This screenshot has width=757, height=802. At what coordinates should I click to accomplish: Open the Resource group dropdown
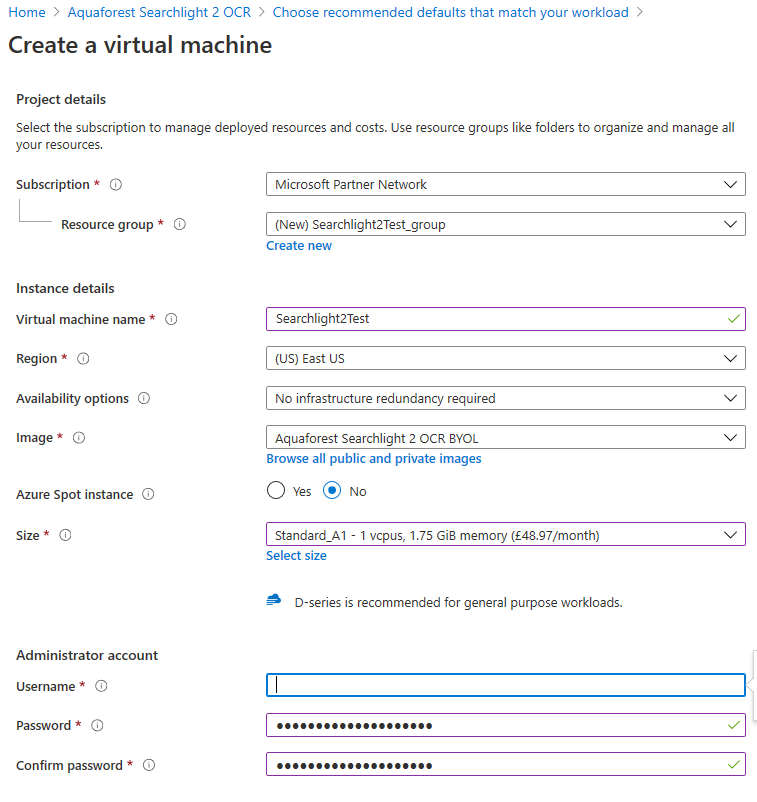point(505,224)
